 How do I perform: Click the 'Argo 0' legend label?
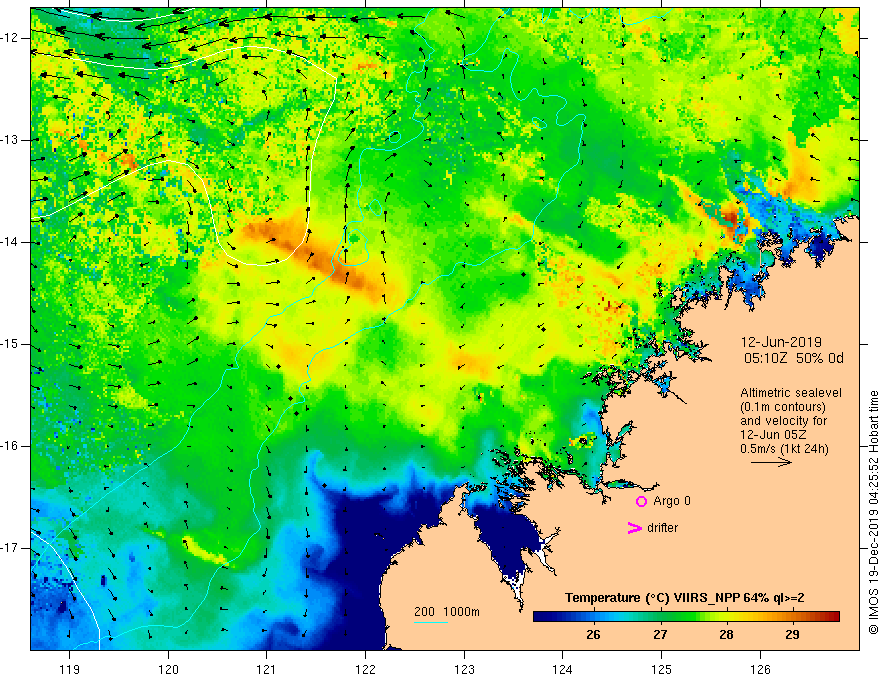coord(672,501)
